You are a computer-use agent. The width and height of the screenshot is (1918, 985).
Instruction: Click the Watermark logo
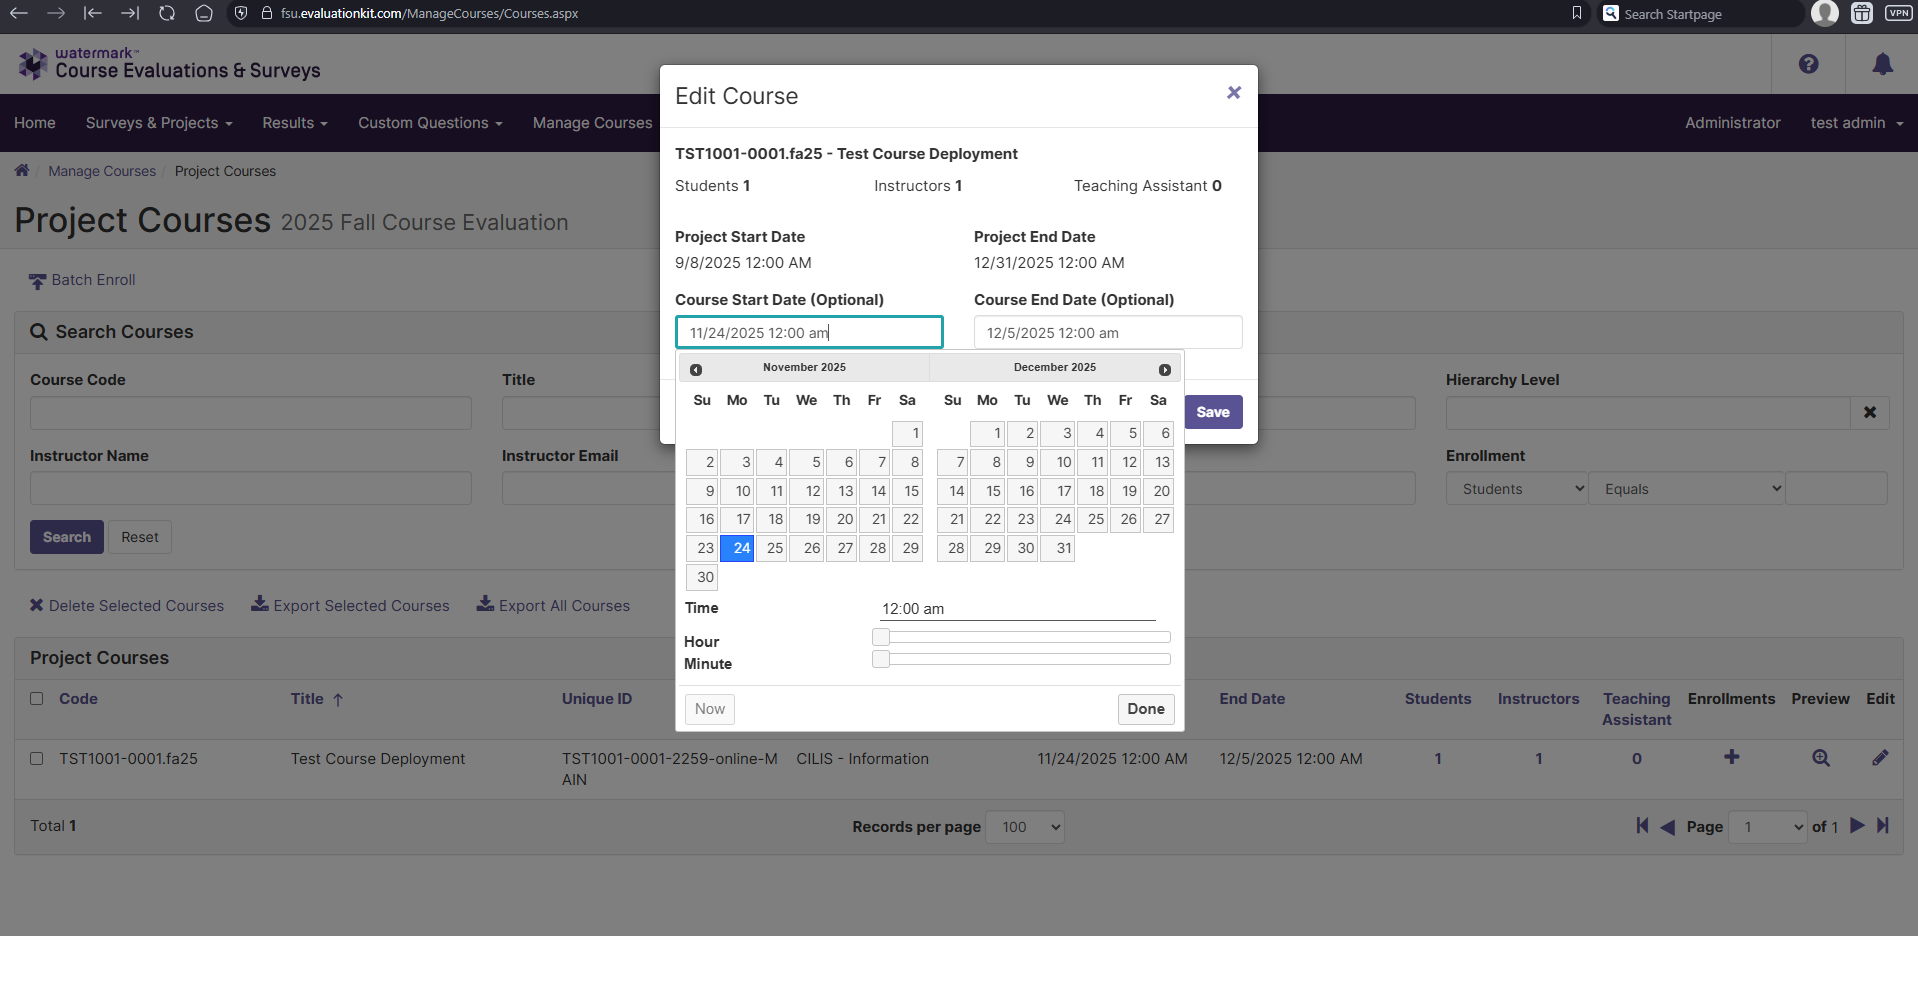point(169,64)
